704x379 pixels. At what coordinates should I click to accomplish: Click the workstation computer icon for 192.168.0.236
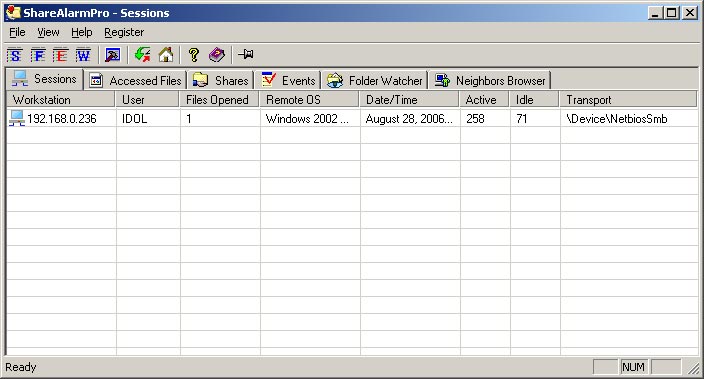[x=17, y=118]
